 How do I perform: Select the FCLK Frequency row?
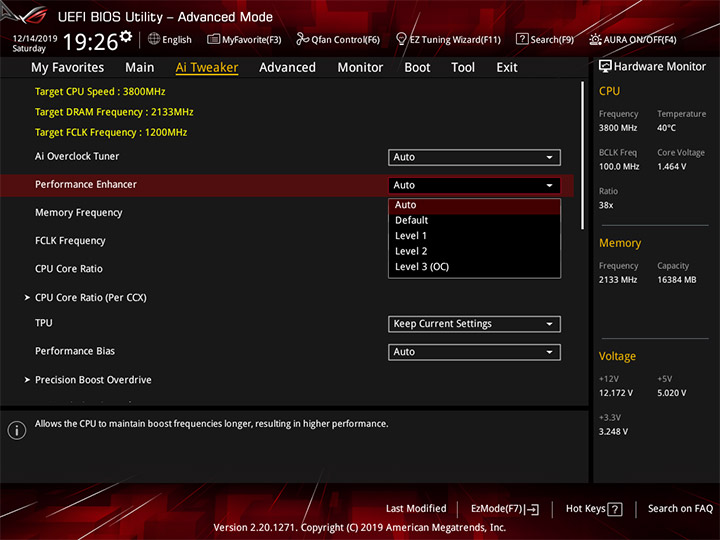[x=287, y=241]
